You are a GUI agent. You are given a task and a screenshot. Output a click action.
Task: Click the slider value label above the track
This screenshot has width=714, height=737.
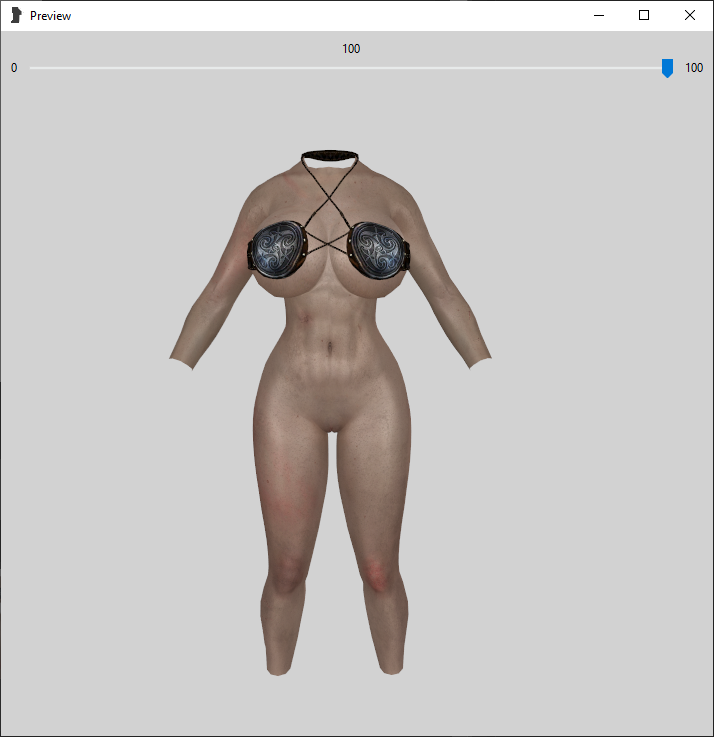[x=351, y=49]
